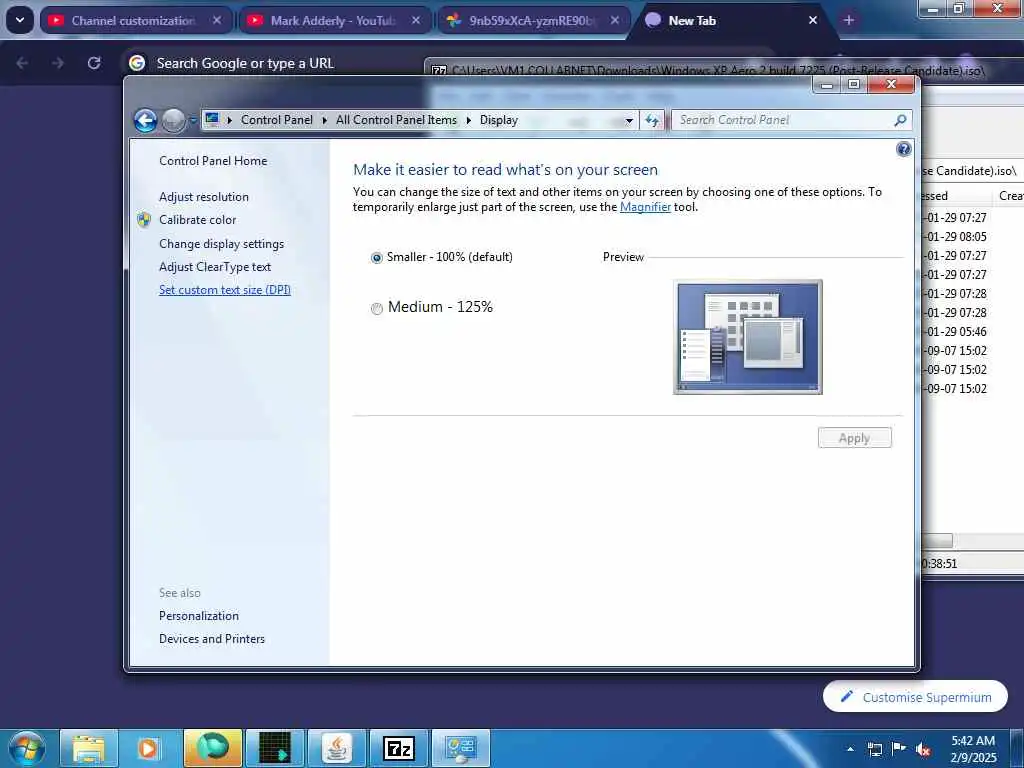
Task: Open Personalization under See also
Action: 199,616
